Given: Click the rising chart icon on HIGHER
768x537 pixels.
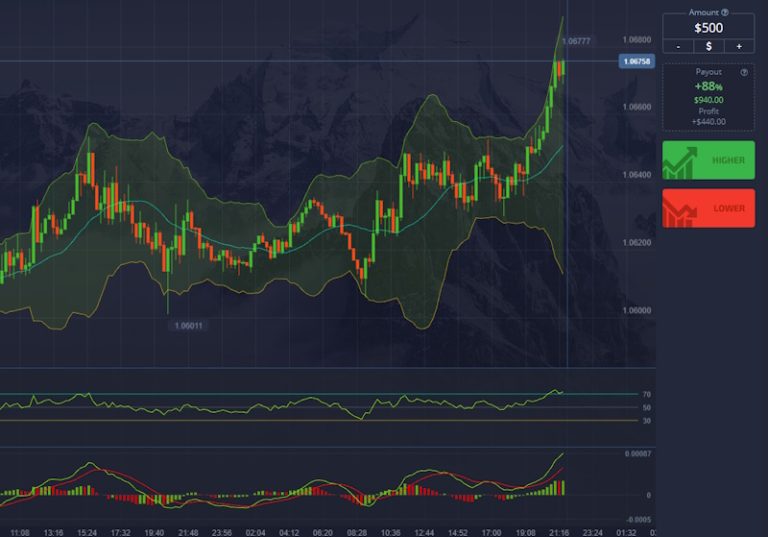Looking at the screenshot, I should 679,163.
